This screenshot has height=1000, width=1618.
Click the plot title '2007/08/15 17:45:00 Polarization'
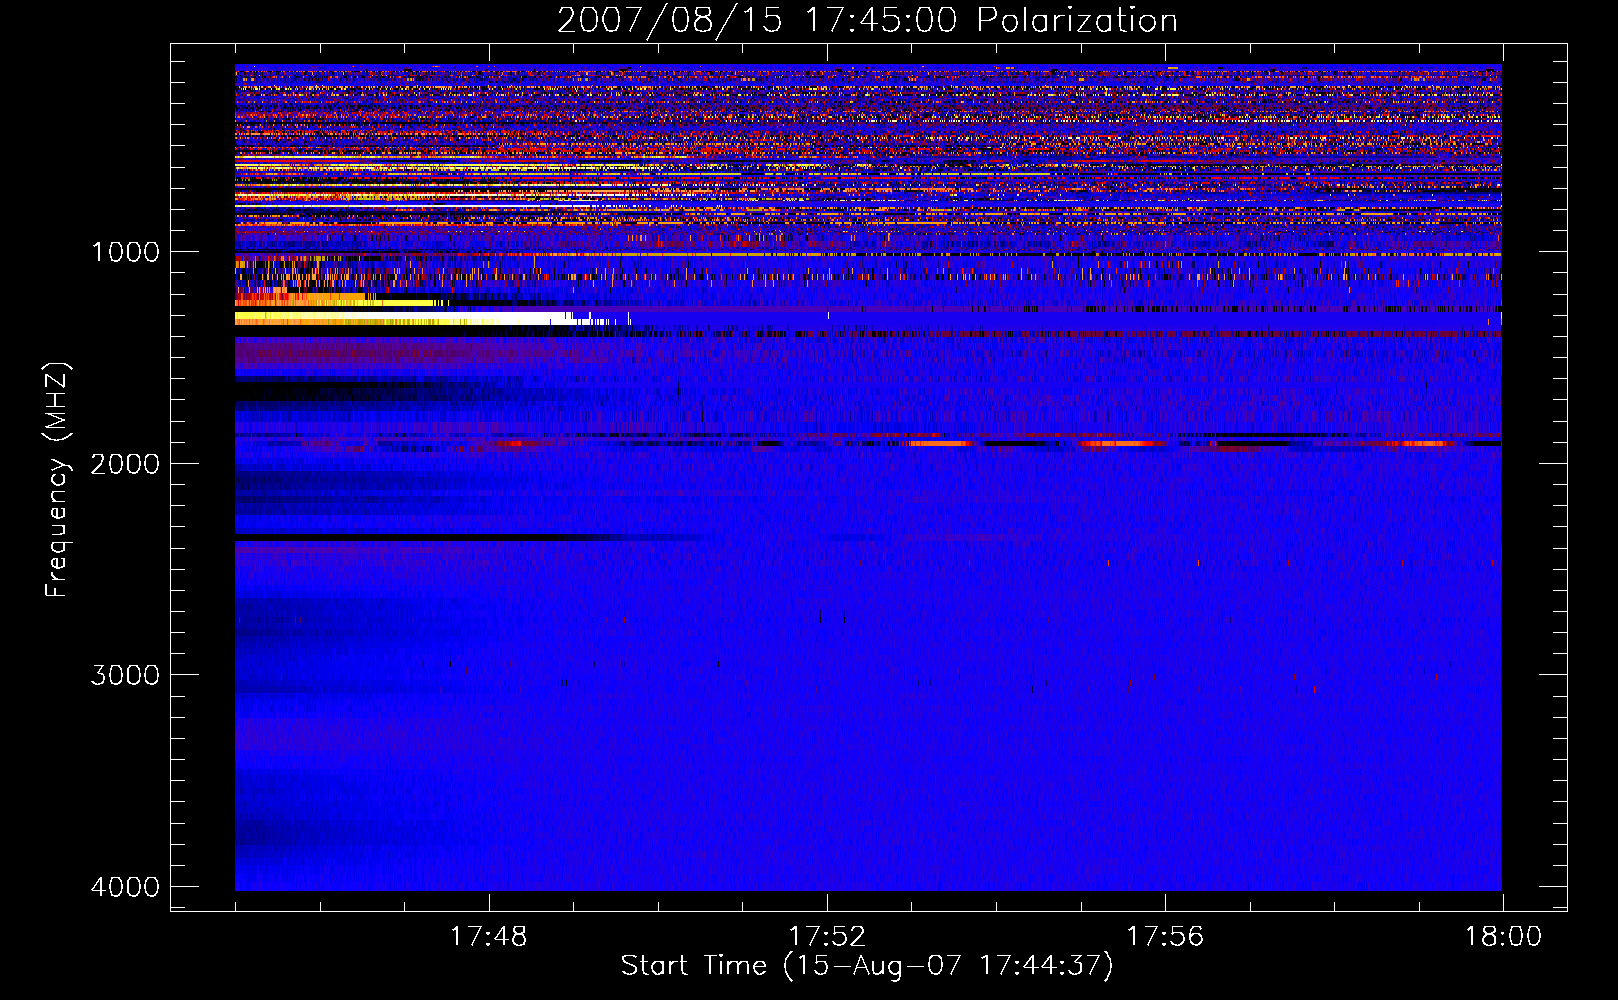coord(867,20)
